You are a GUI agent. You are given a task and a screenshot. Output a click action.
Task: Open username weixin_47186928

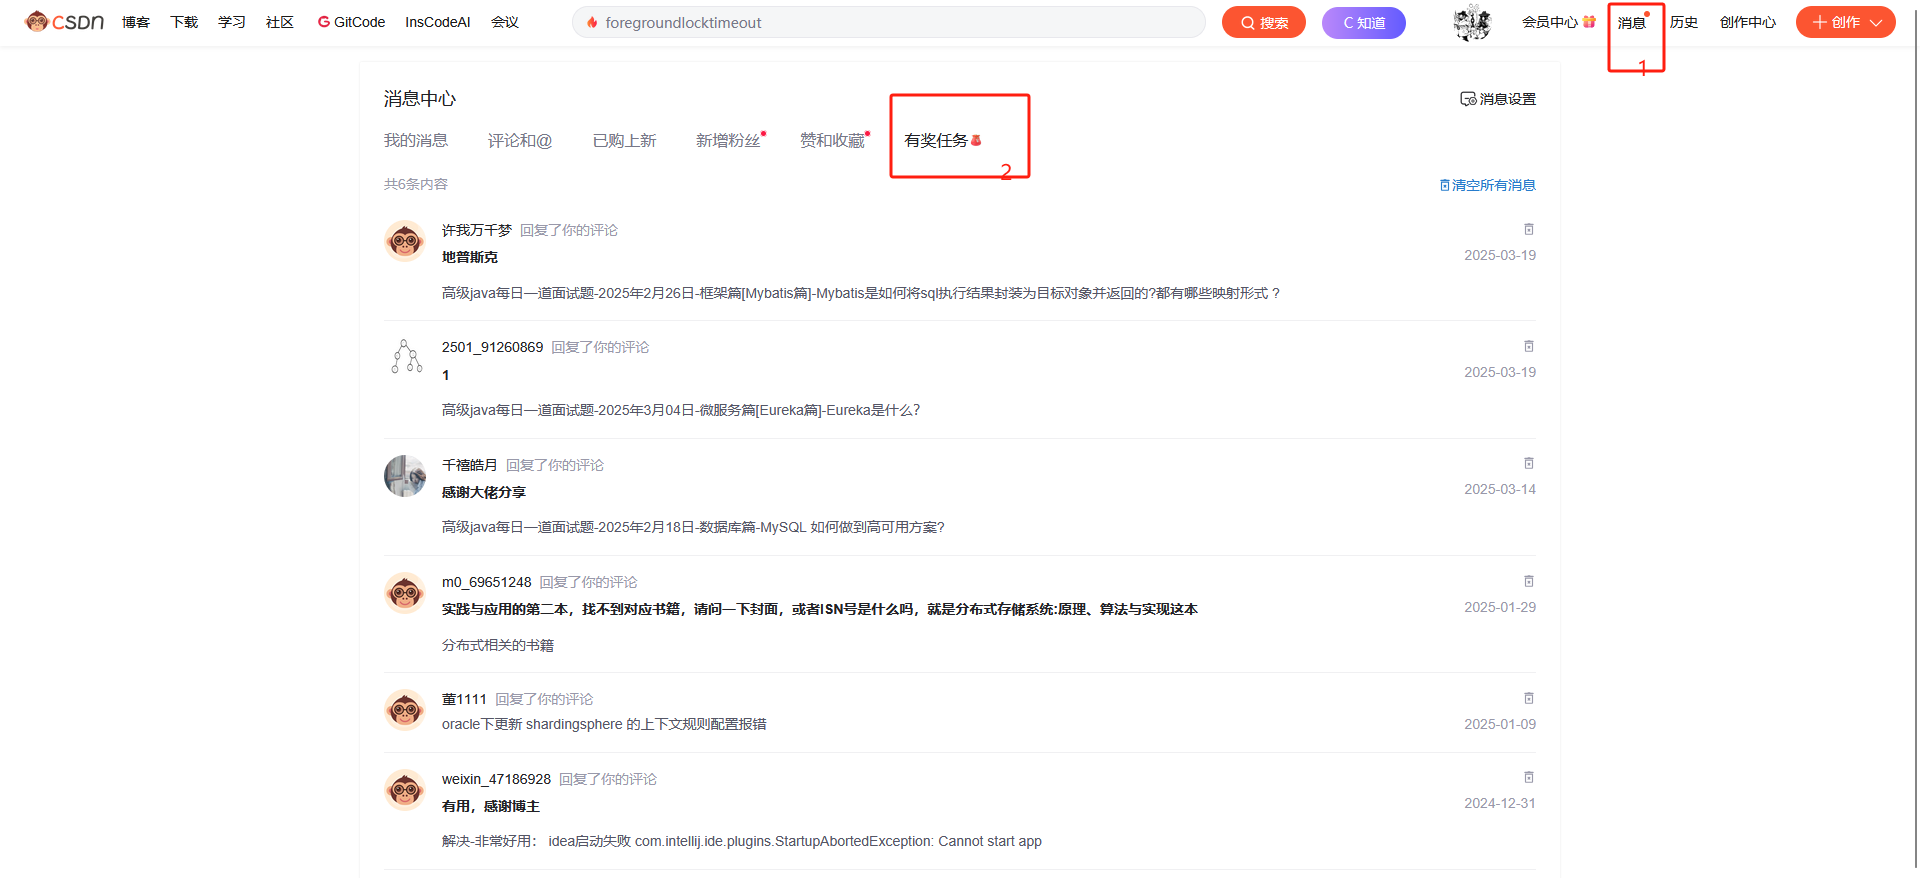(496, 779)
